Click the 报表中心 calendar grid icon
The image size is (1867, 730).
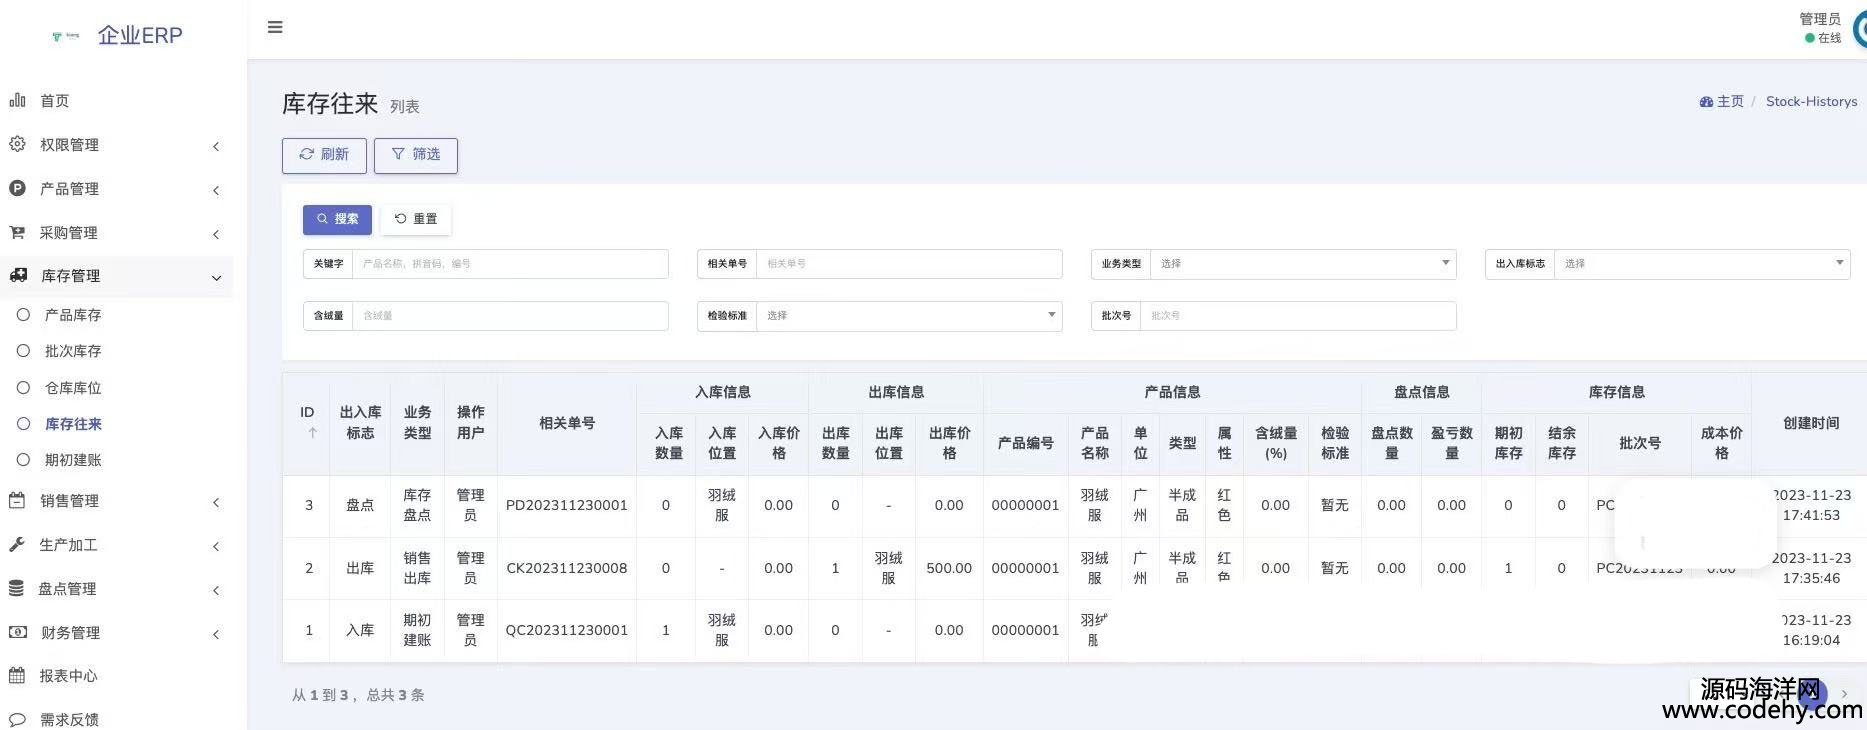point(17,675)
